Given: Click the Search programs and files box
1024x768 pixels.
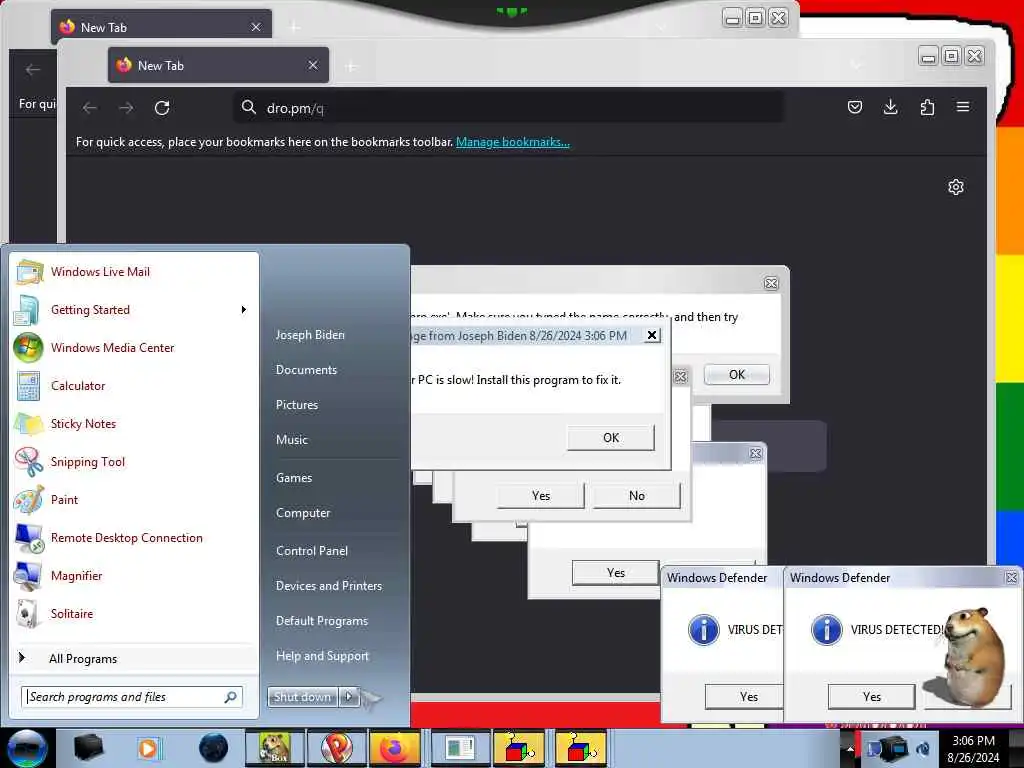Looking at the screenshot, I should click(131, 697).
